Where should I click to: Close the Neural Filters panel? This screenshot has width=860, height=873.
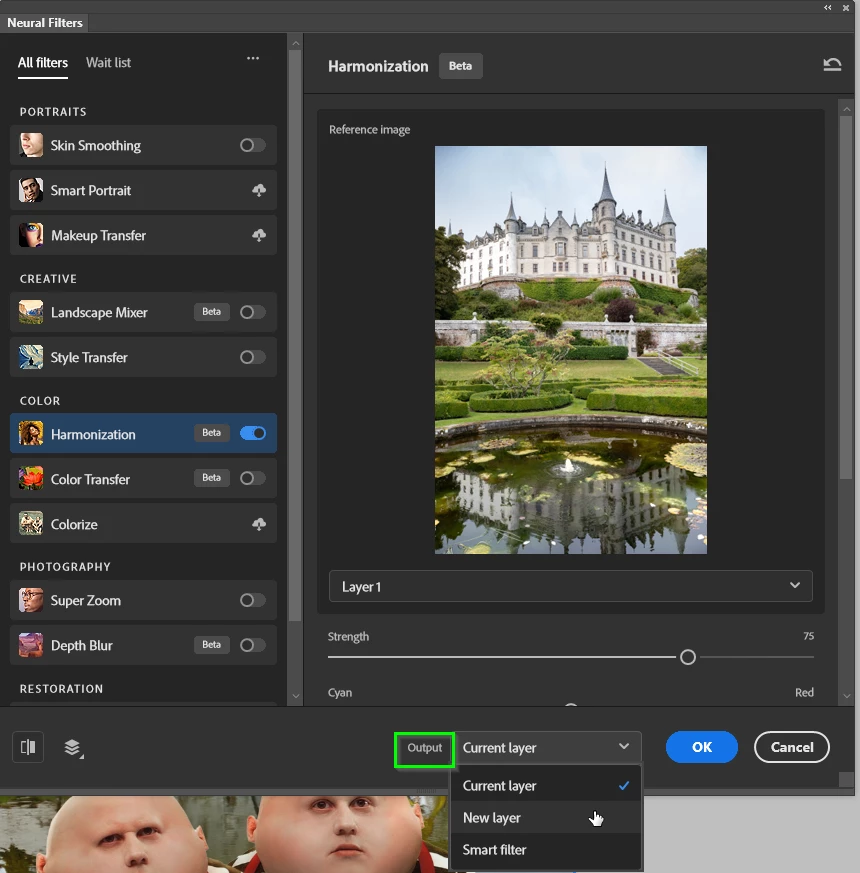pos(846,8)
